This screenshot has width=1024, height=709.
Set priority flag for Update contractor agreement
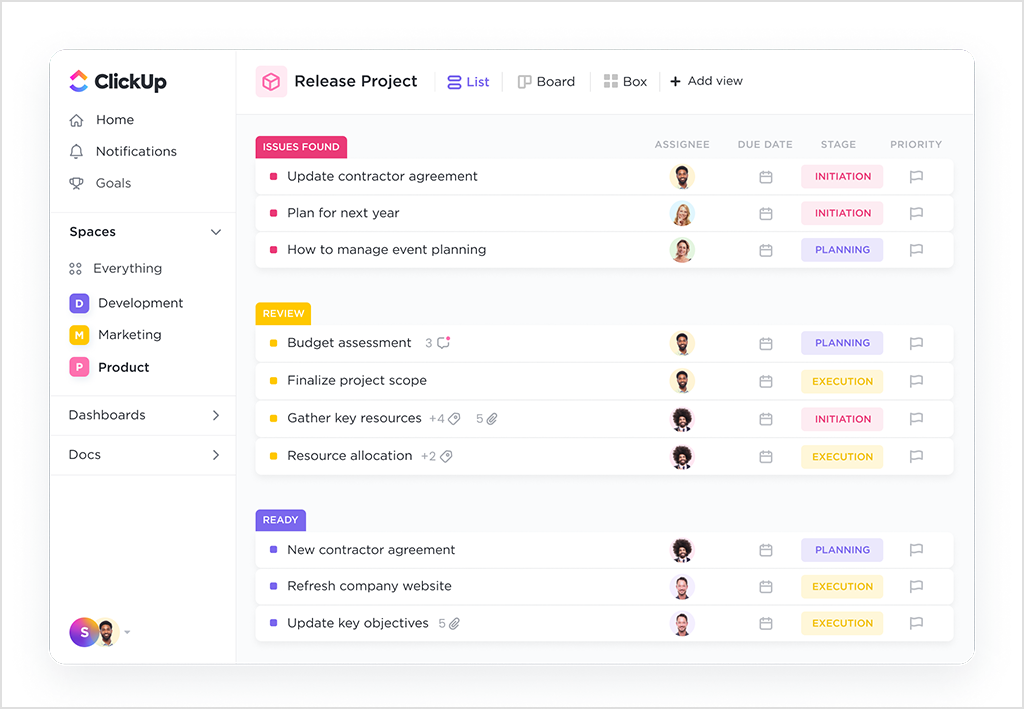tap(916, 176)
